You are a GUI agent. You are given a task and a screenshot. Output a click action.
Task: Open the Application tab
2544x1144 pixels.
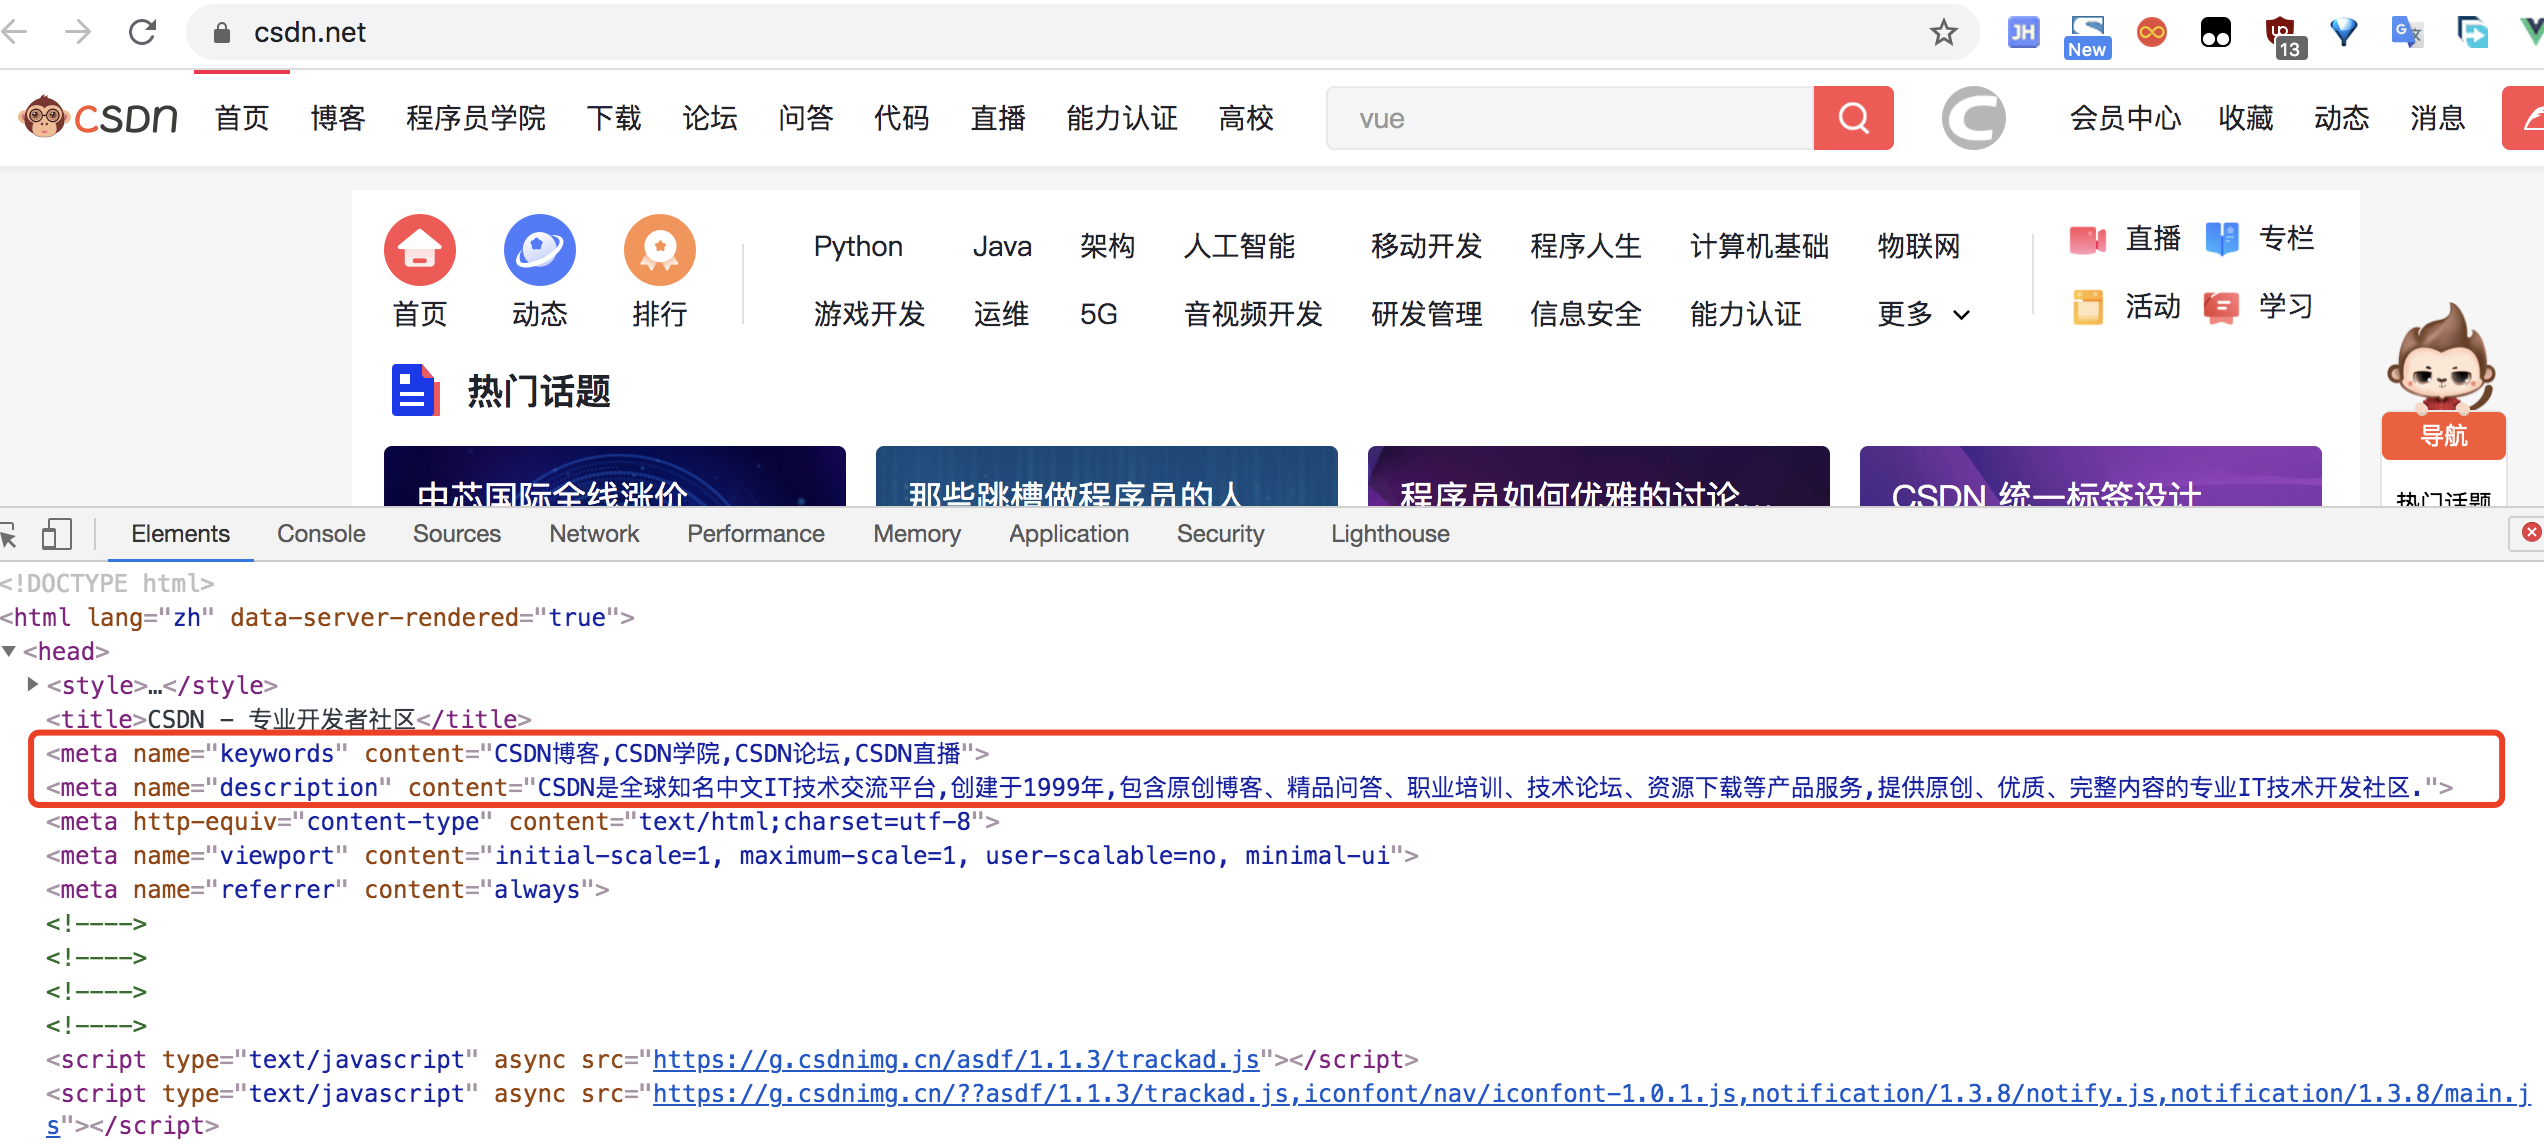pos(1069,534)
